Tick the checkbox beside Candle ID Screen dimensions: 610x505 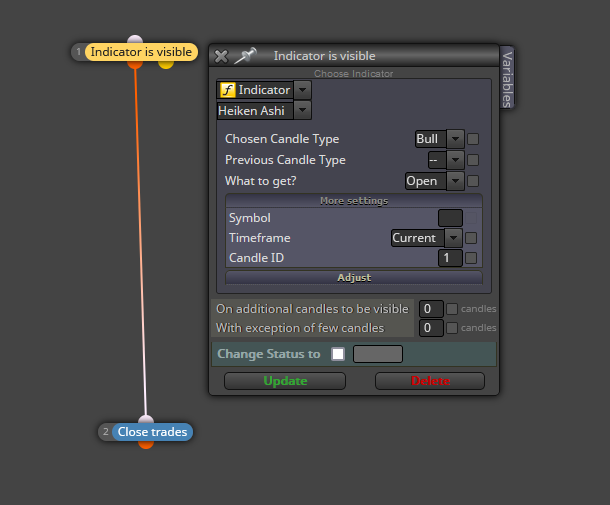point(471,258)
